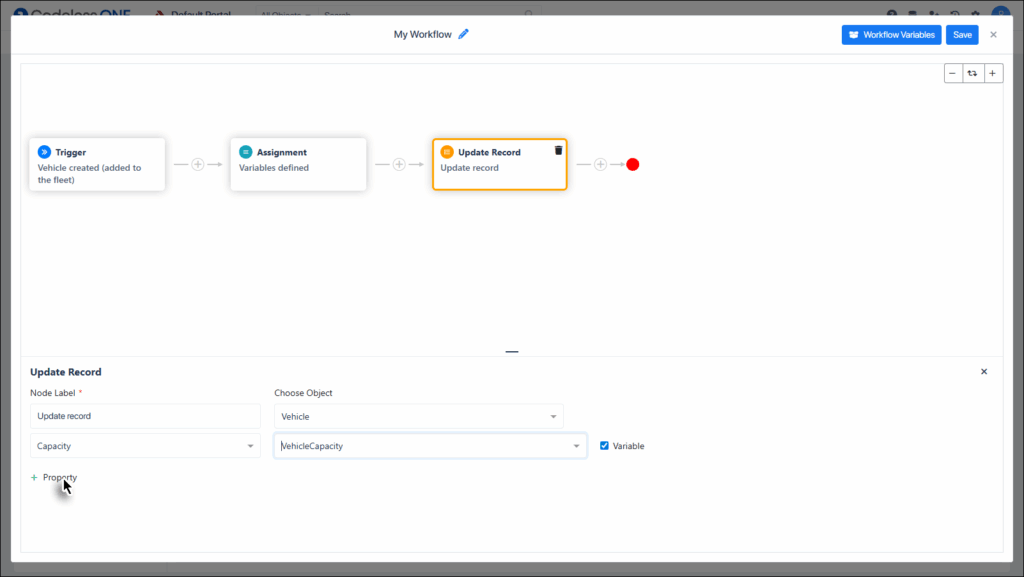
Task: Zoom out the workflow canvas
Action: click(x=953, y=73)
